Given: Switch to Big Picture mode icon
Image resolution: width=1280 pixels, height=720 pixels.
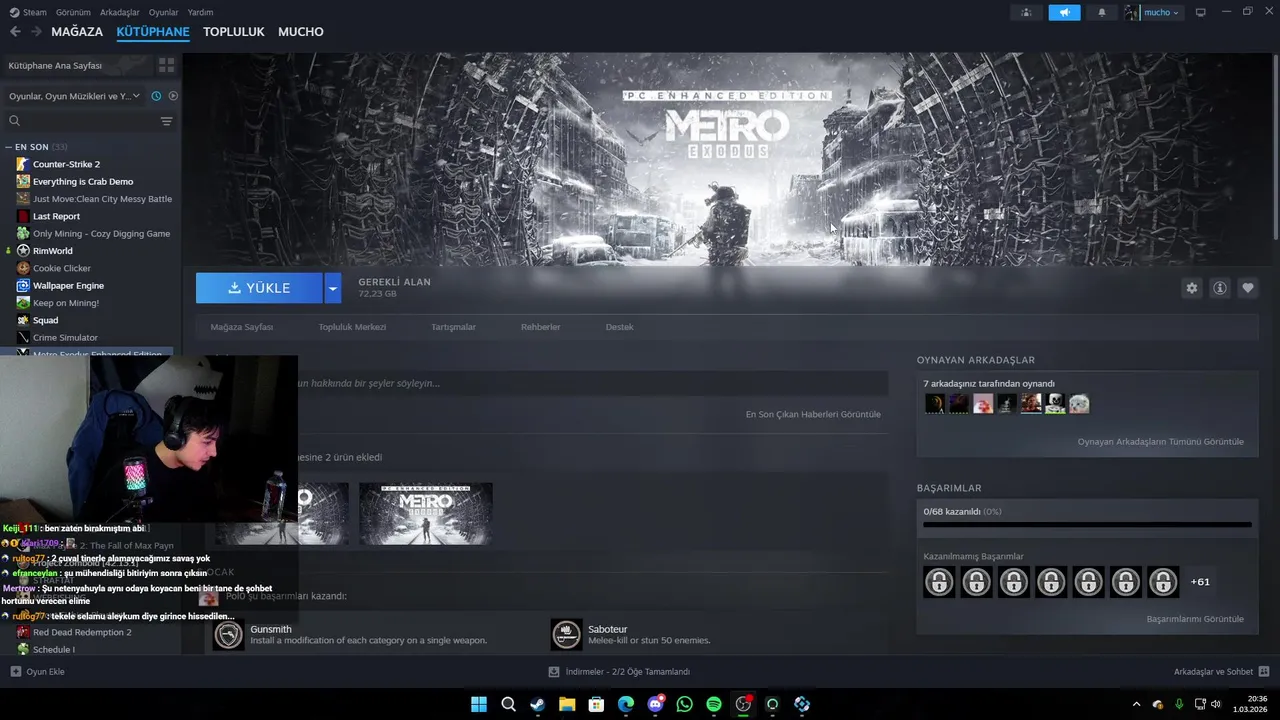Looking at the screenshot, I should (x=1201, y=12).
